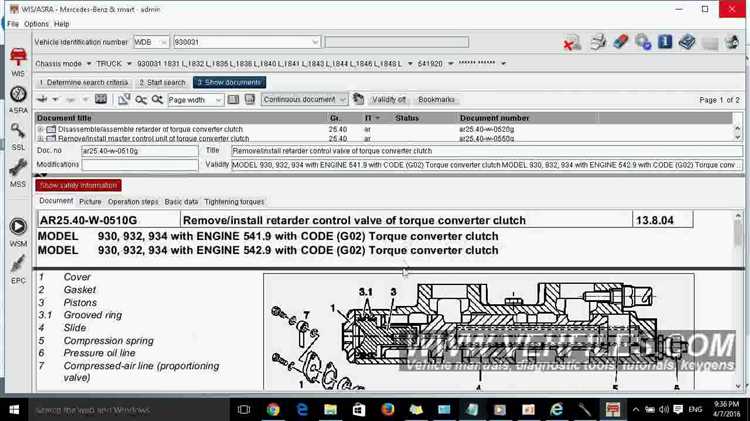
Task: Click the document list scrollbar down arrow
Action: [738, 137]
